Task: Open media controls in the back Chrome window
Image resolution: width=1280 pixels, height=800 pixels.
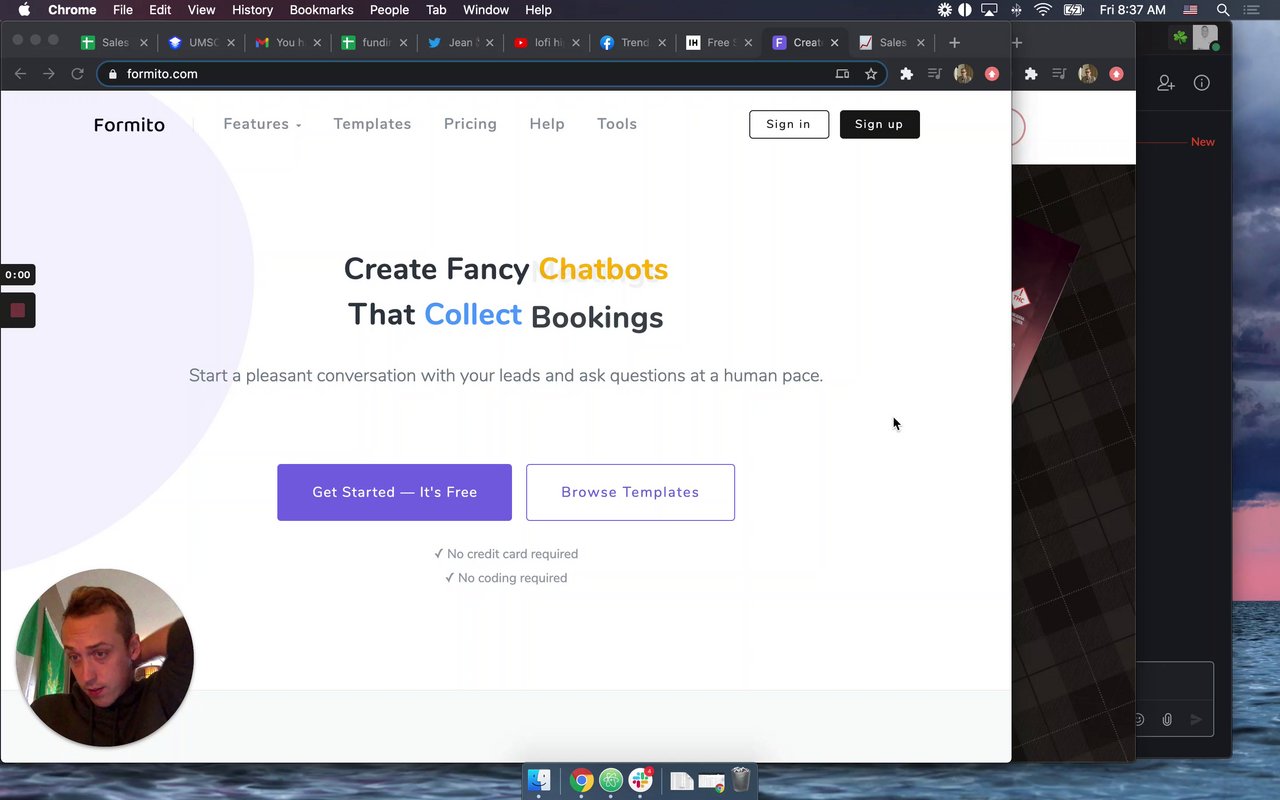Action: (1059, 74)
